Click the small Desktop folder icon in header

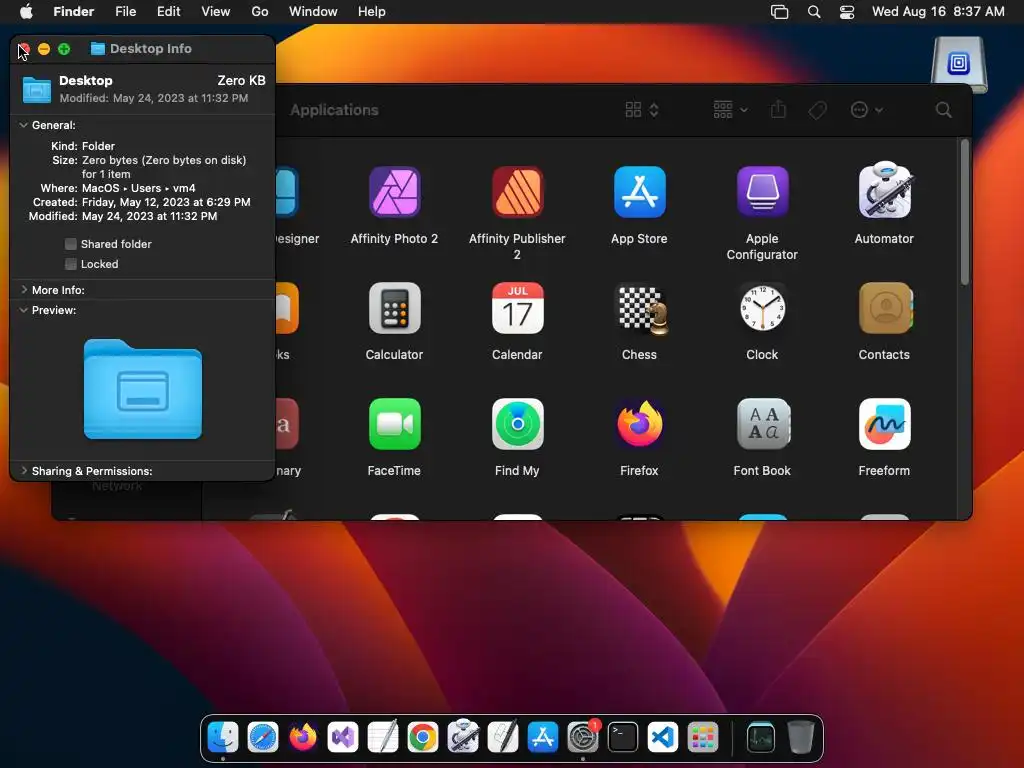coord(37,89)
